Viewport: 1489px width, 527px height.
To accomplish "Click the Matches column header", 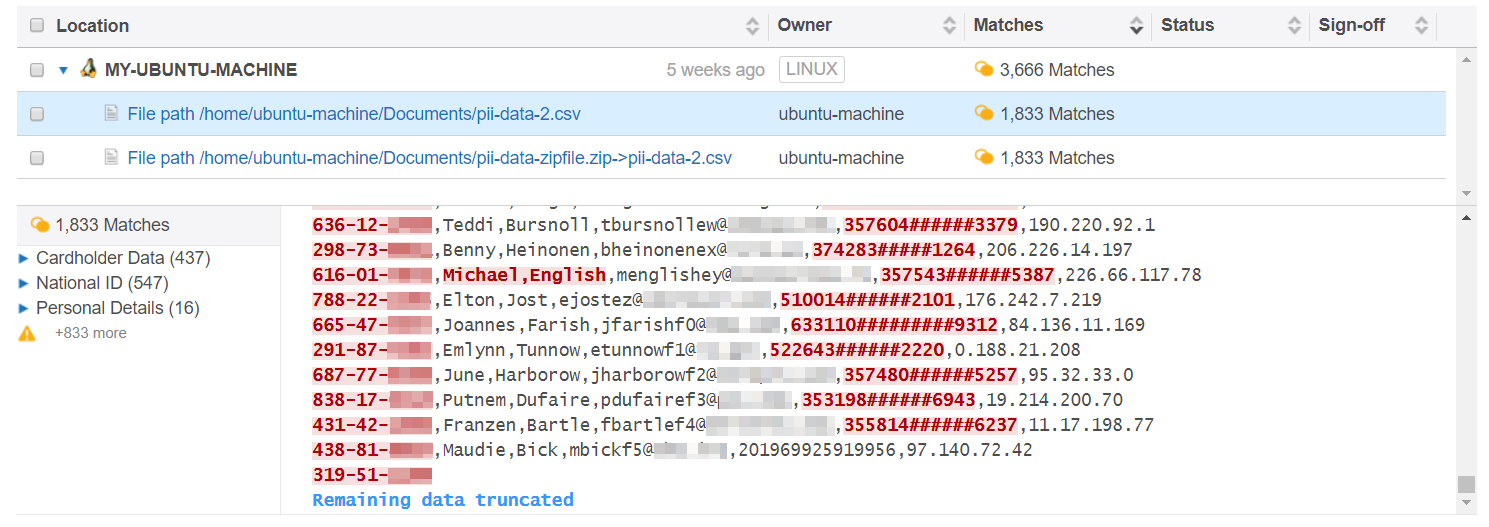I will point(1008,26).
